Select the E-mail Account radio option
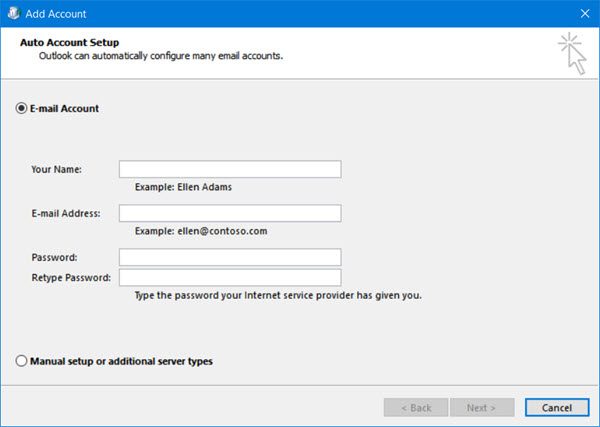Screen dimensions: 600x427 pos(22,108)
